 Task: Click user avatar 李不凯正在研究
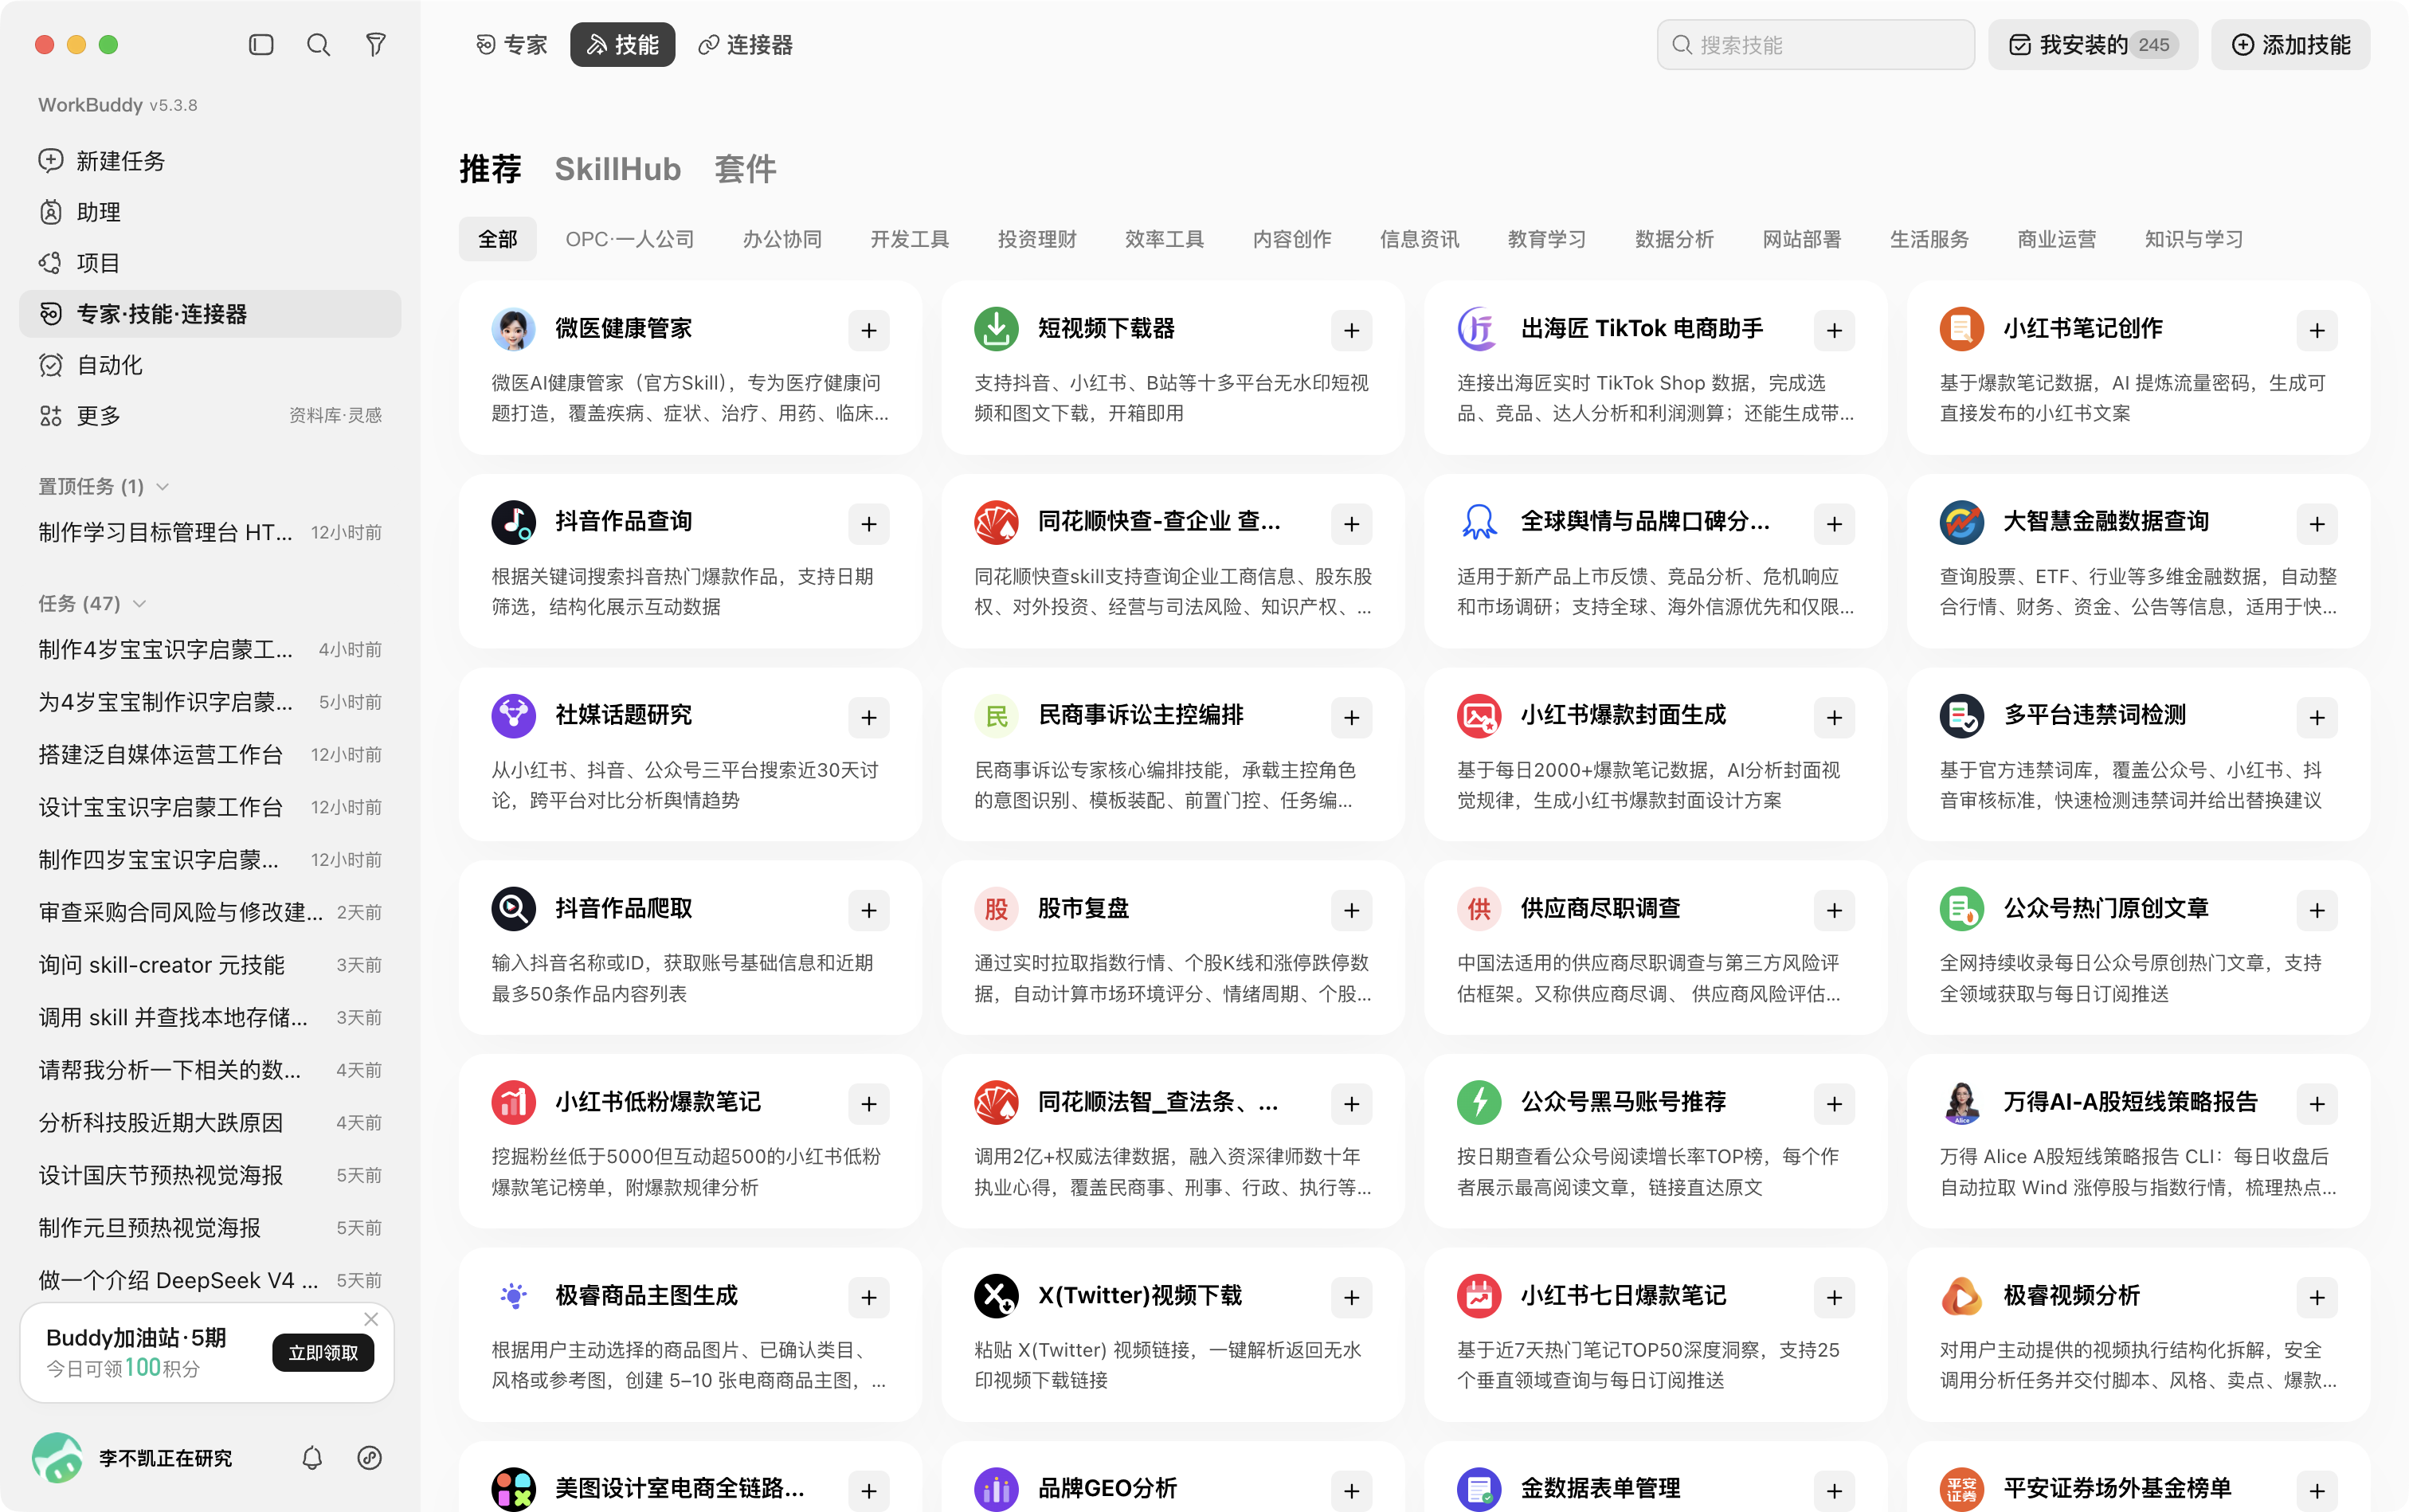pos(57,1458)
